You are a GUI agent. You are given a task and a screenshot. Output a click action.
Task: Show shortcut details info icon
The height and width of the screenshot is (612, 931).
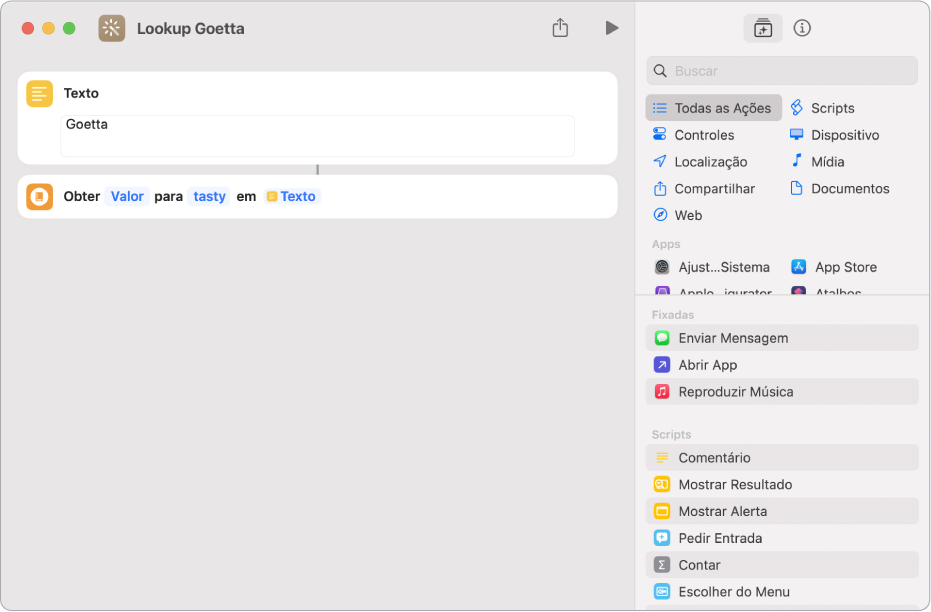[x=802, y=28]
